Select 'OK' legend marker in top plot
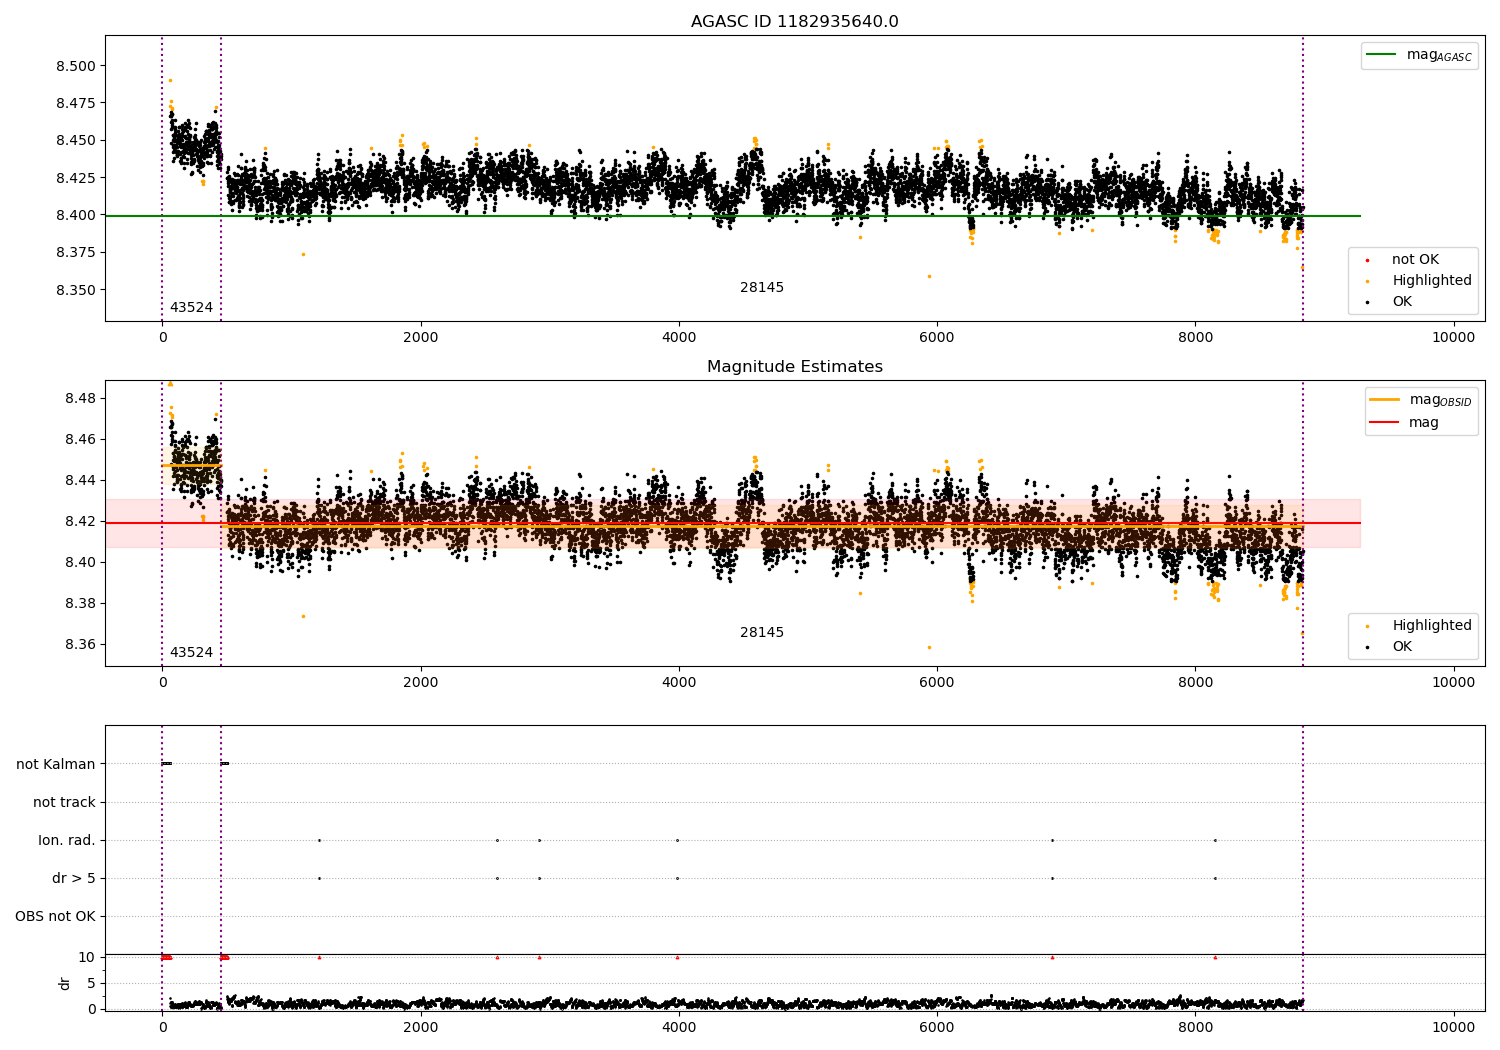Image resolution: width=1500 pixels, height=1050 pixels. coord(1367,302)
